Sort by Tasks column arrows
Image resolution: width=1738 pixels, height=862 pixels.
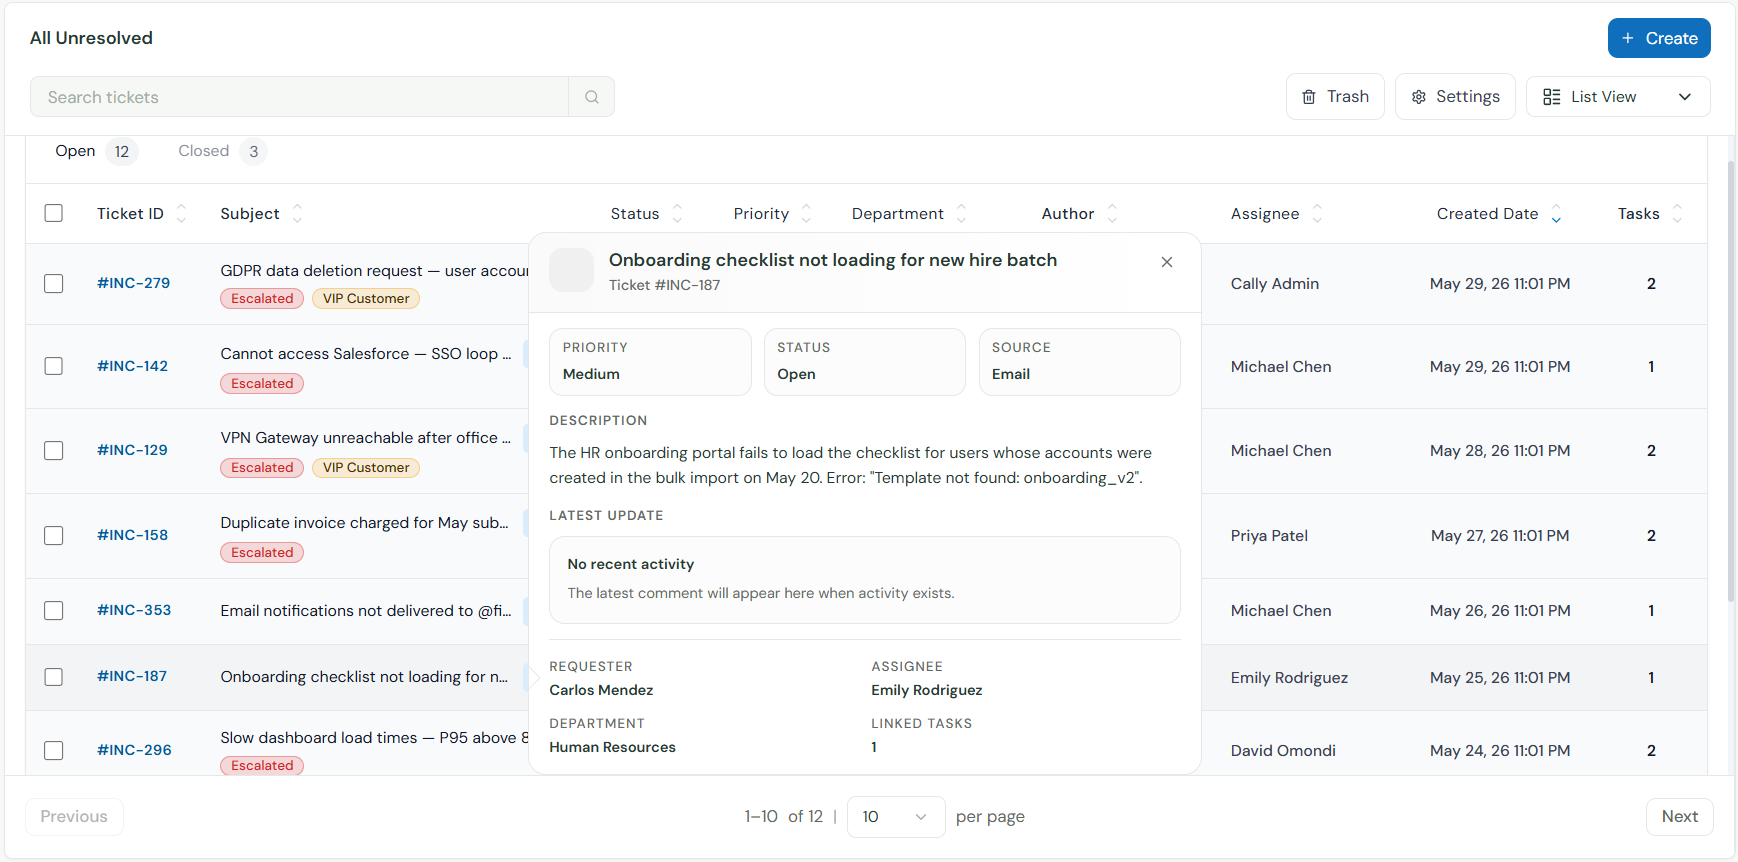coord(1677,214)
